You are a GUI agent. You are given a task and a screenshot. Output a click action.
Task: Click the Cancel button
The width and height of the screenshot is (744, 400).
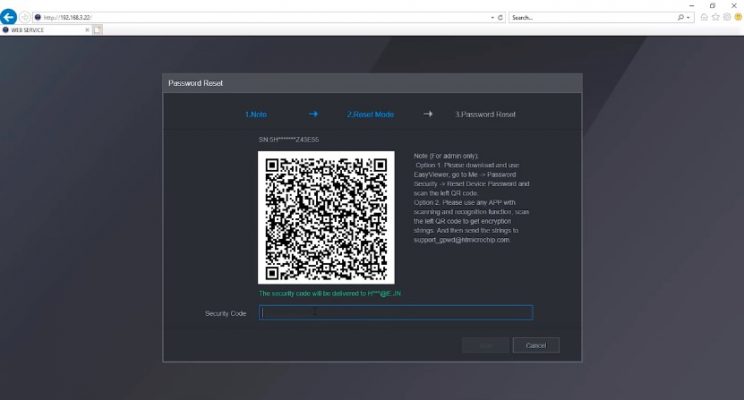tap(535, 345)
